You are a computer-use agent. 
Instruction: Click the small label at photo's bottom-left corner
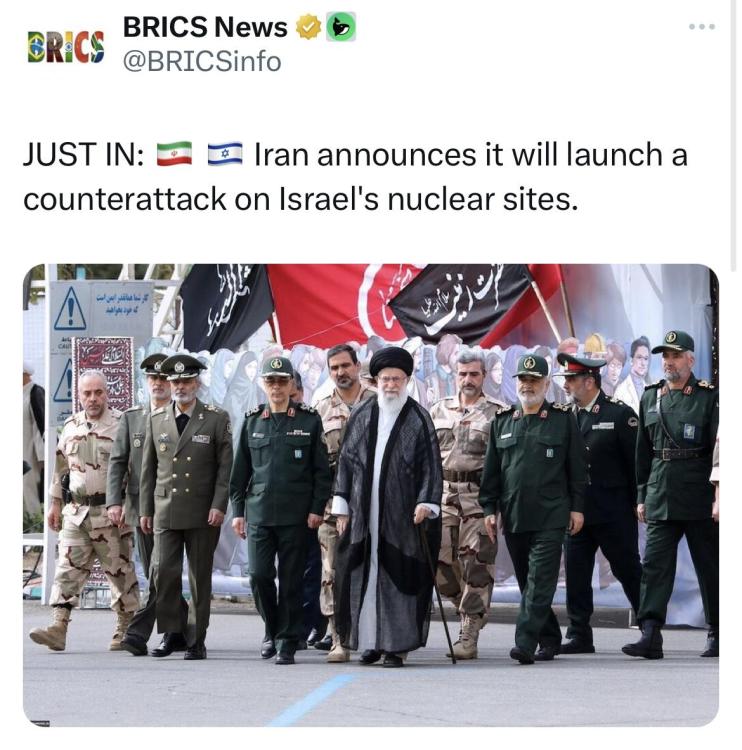(40, 724)
